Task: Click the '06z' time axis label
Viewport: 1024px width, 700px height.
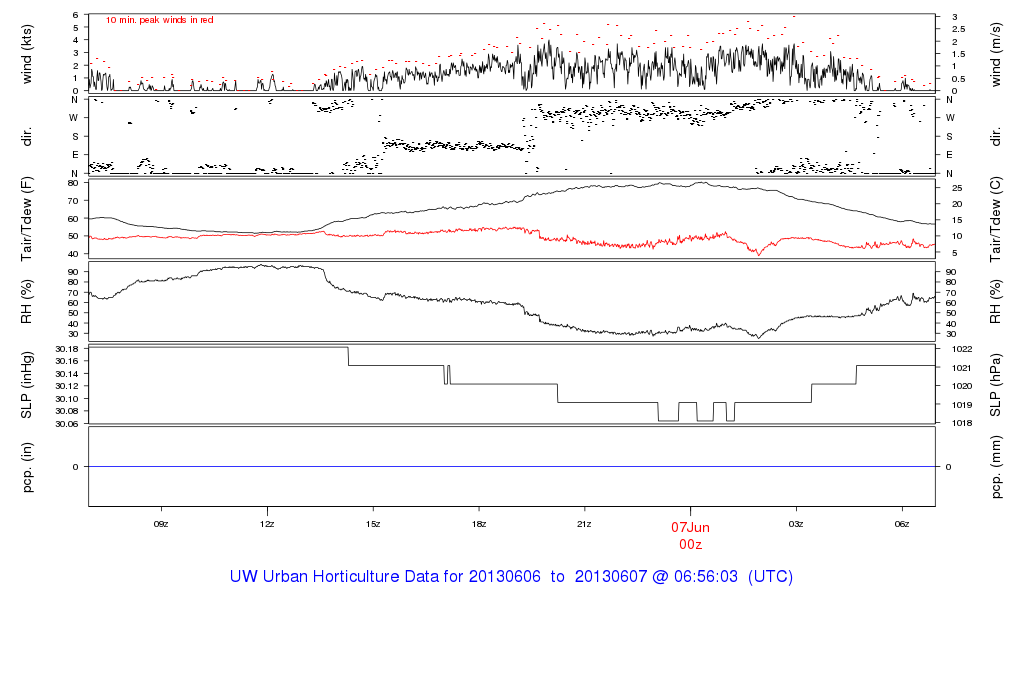Action: 902,524
